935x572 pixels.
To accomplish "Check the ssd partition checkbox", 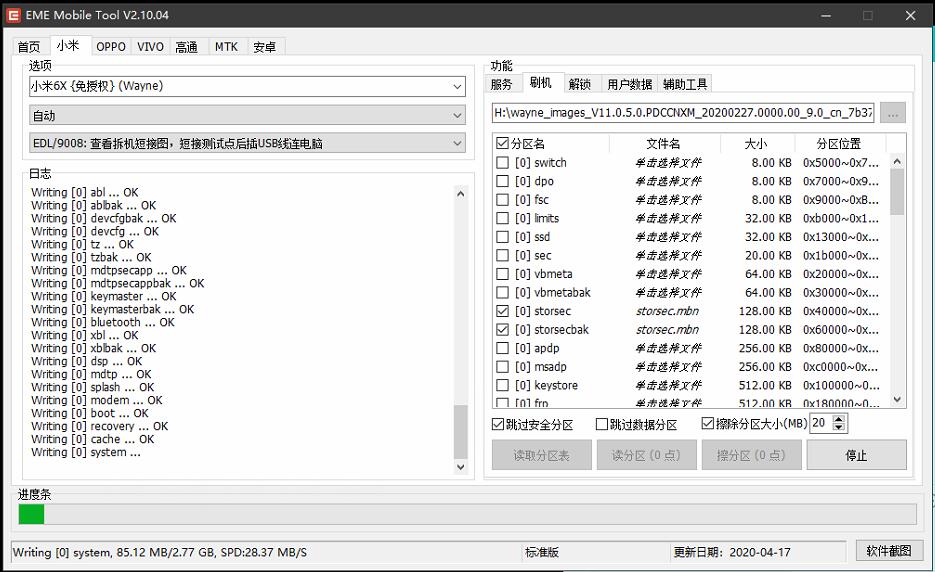I will pyautogui.click(x=503, y=237).
